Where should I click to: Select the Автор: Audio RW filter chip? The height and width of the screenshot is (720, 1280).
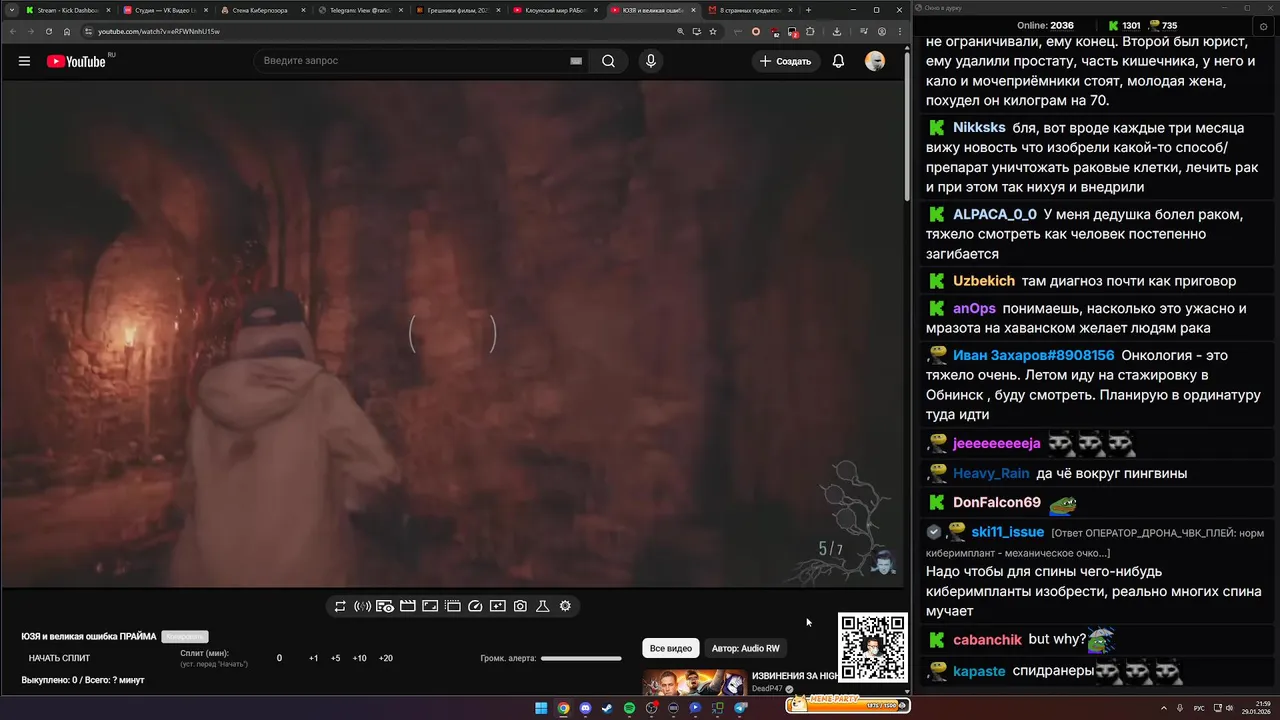[x=745, y=648]
